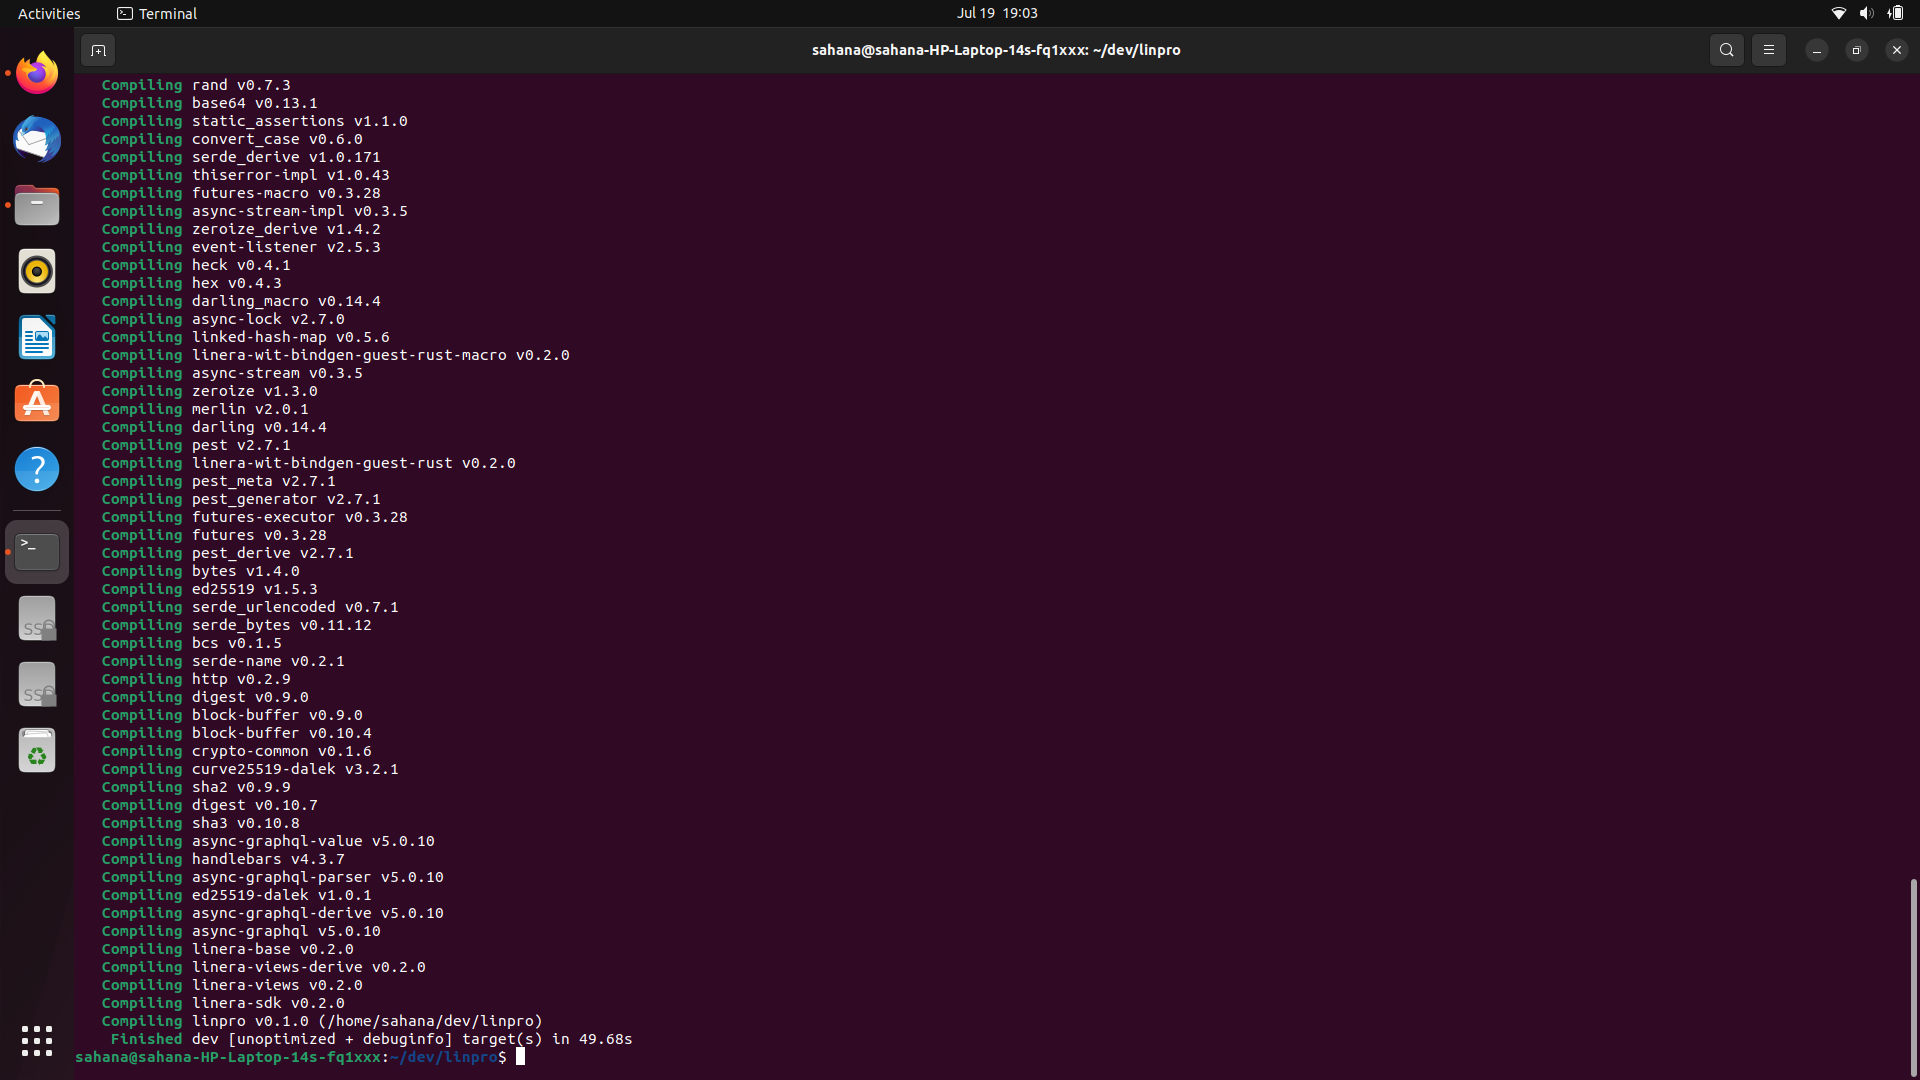
Task: Expand system tray status menu
Action: 1866,13
